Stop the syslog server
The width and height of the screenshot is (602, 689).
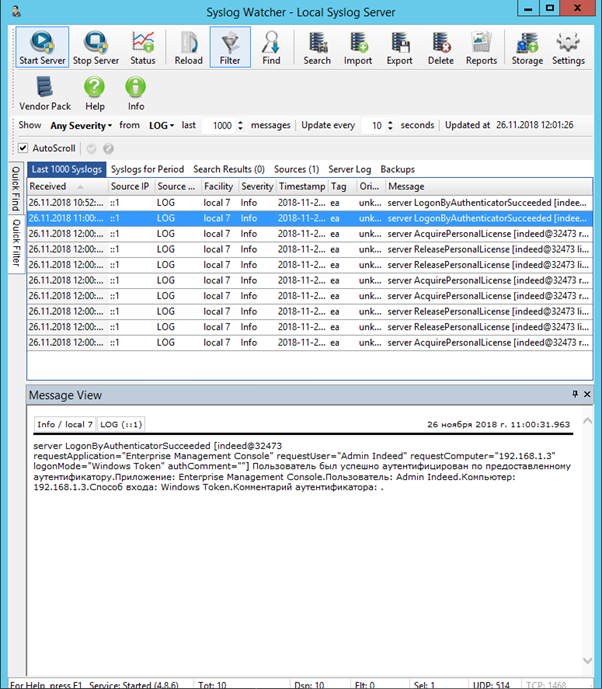96,47
